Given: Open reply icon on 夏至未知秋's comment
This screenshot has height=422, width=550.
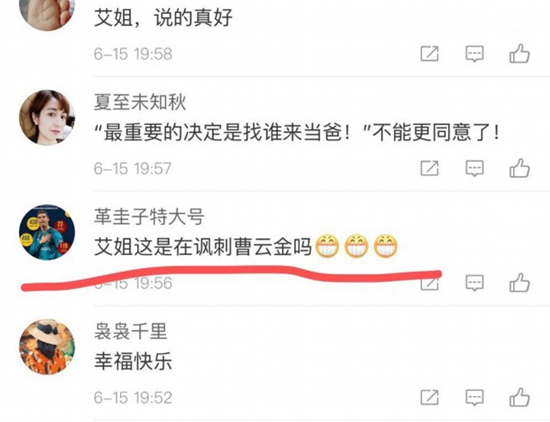Looking at the screenshot, I should 475,169.
